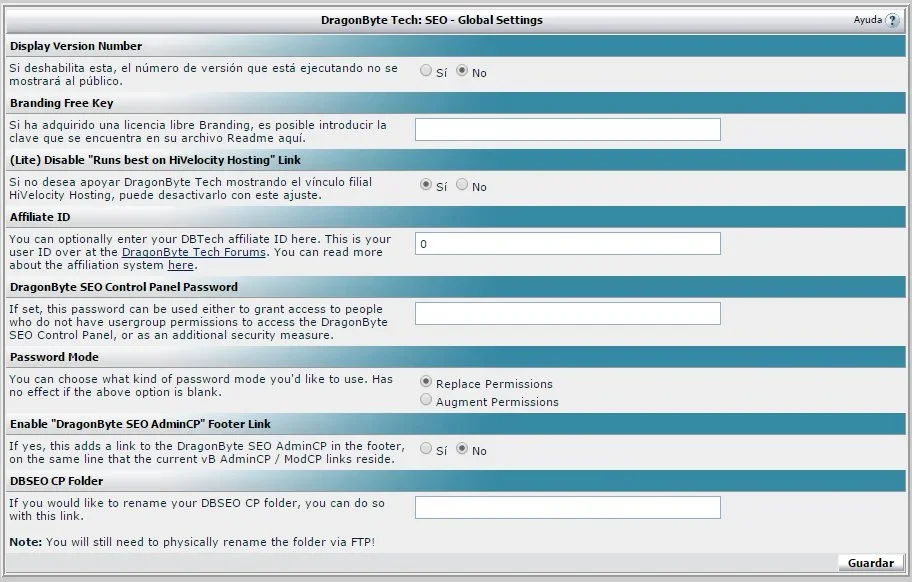Click the FTP rename 'Note:' text
The image size is (912, 582).
(x=192, y=542)
